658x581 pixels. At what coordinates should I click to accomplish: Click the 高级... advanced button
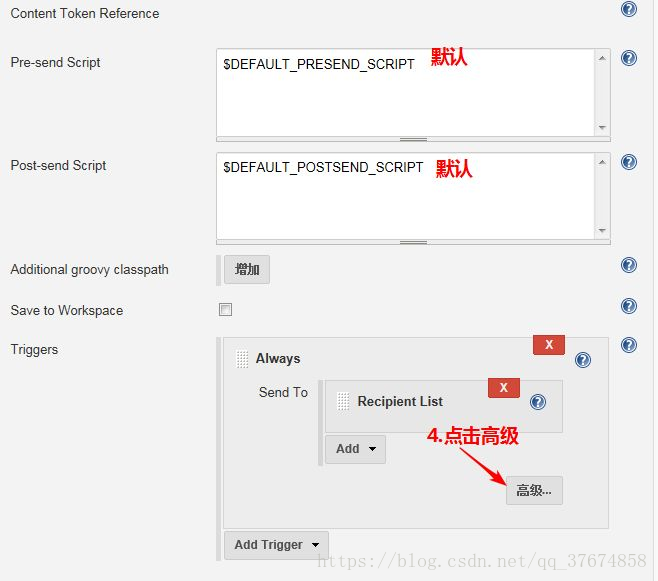pos(534,490)
